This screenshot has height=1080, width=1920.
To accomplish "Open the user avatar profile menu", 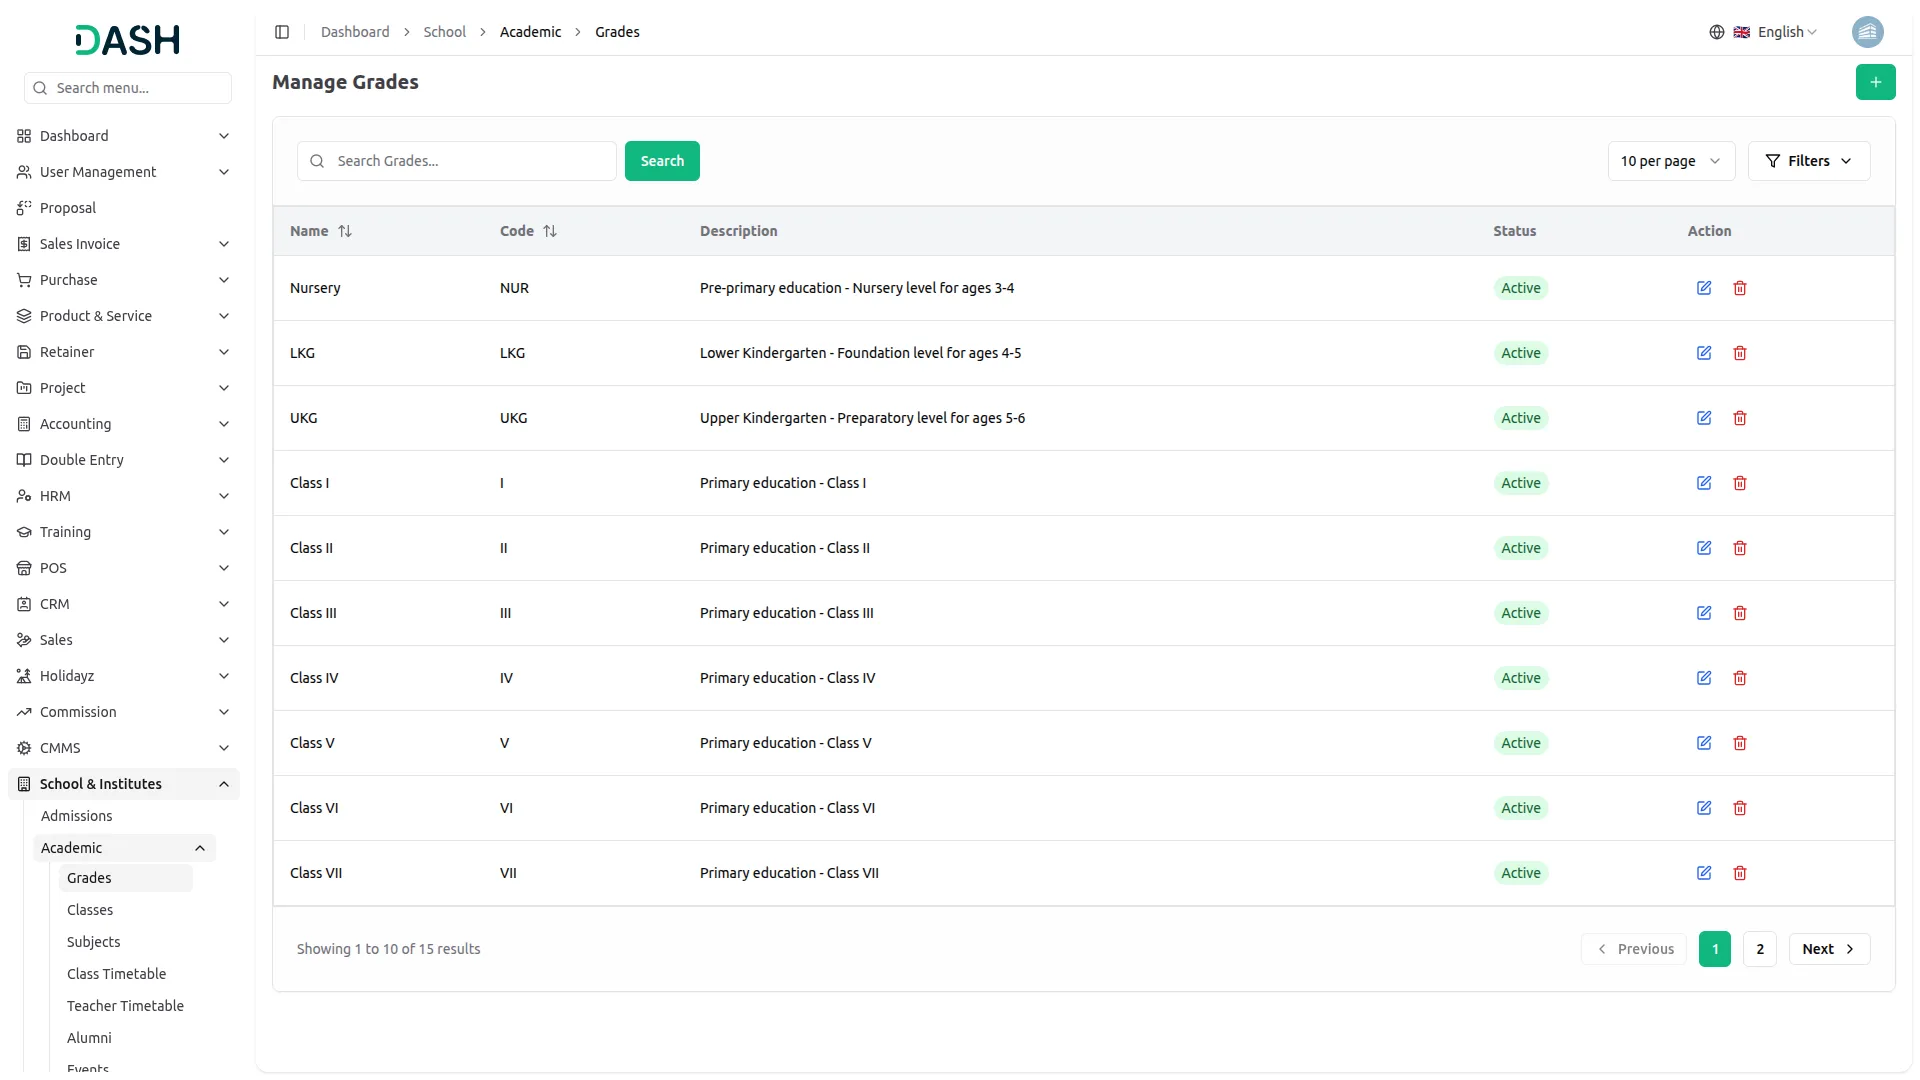I will coord(1867,32).
